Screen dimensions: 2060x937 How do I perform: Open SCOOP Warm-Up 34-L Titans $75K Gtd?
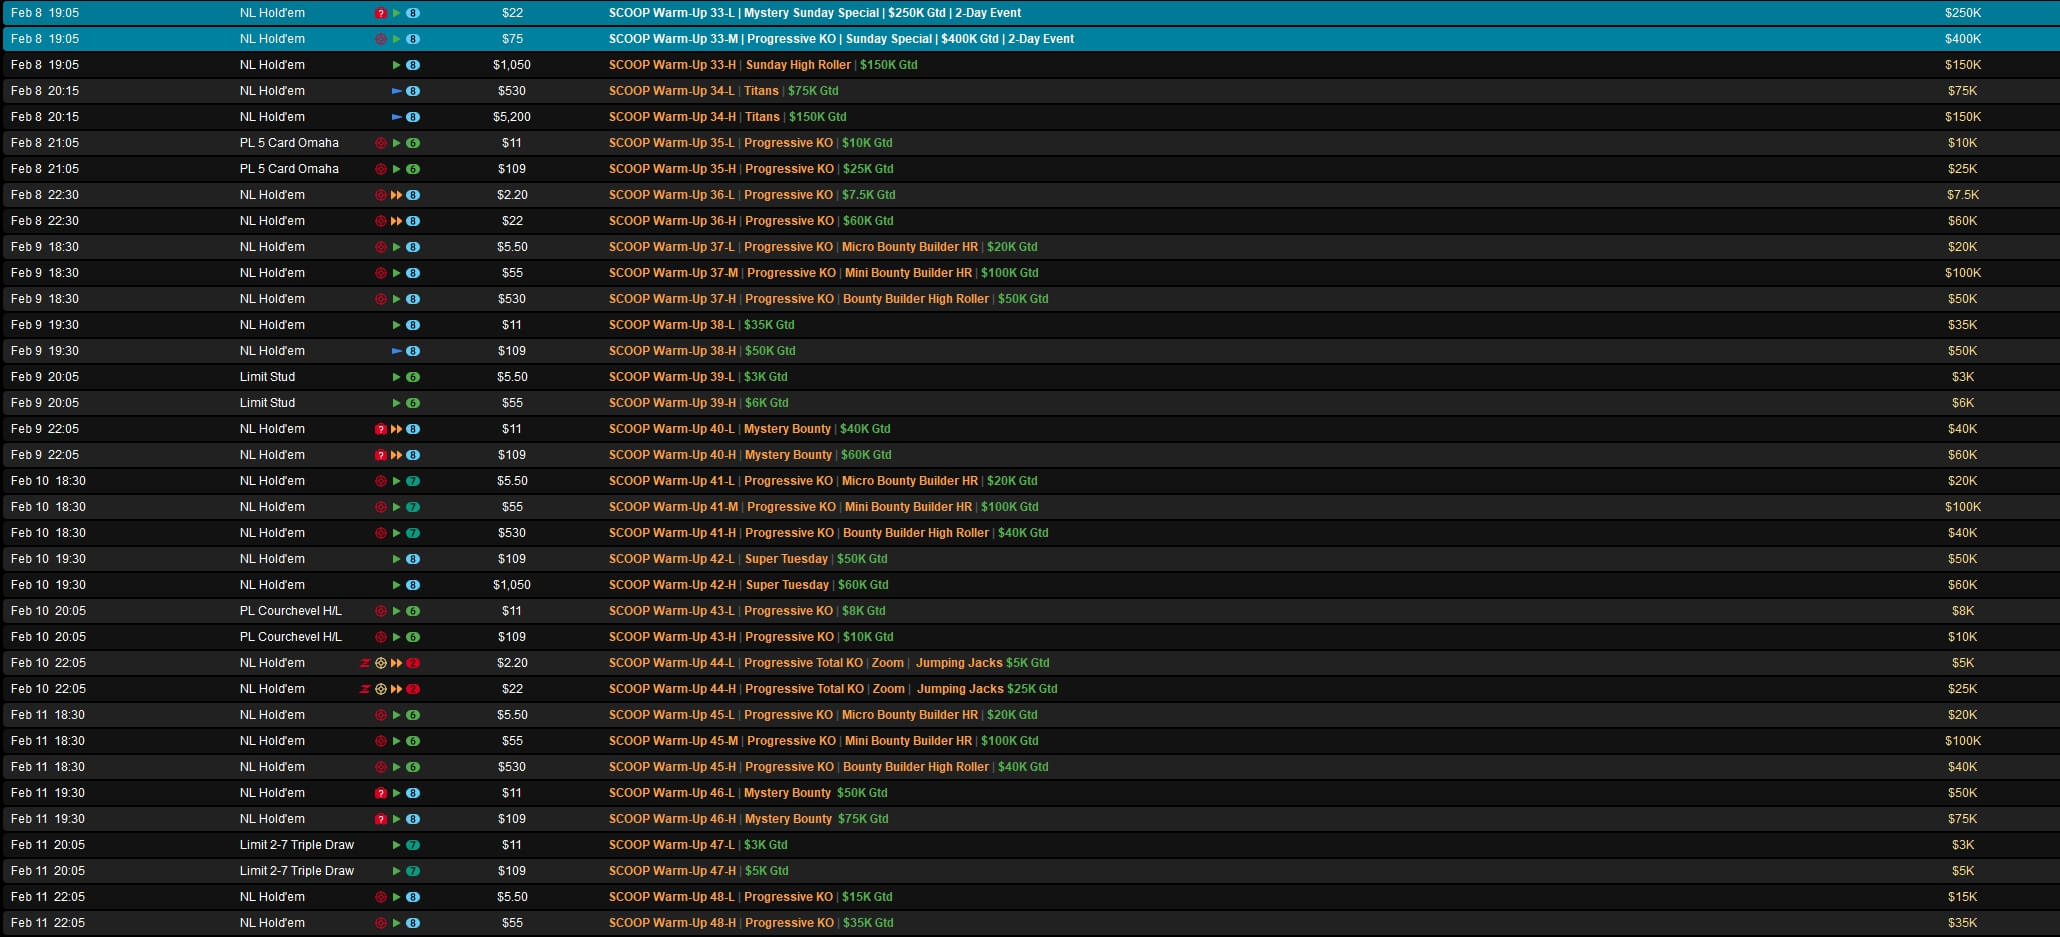[x=723, y=91]
